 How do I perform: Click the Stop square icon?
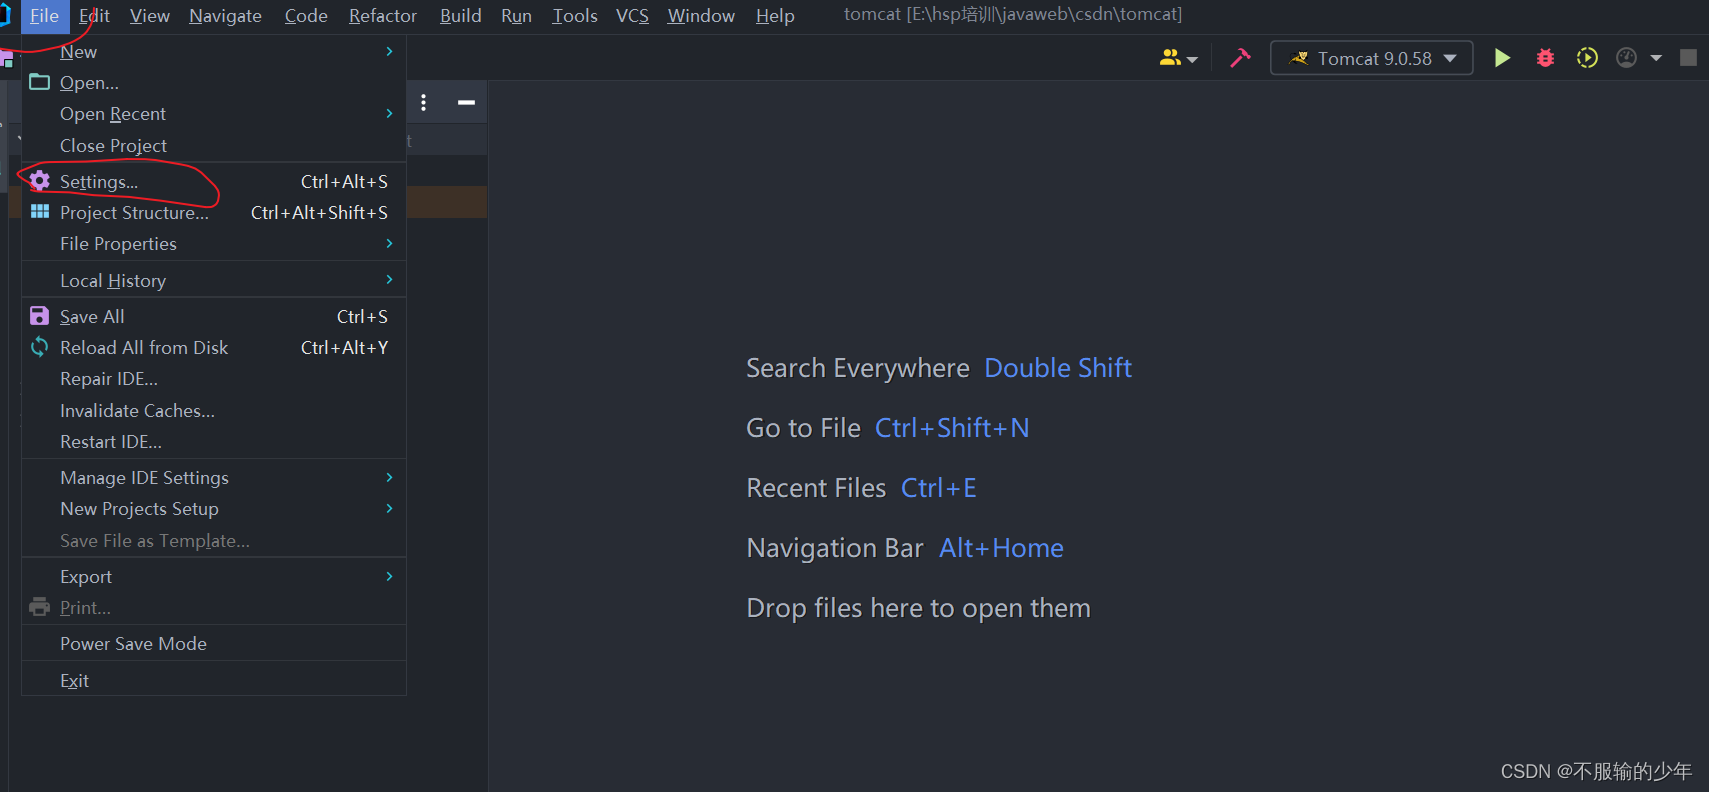tap(1688, 58)
